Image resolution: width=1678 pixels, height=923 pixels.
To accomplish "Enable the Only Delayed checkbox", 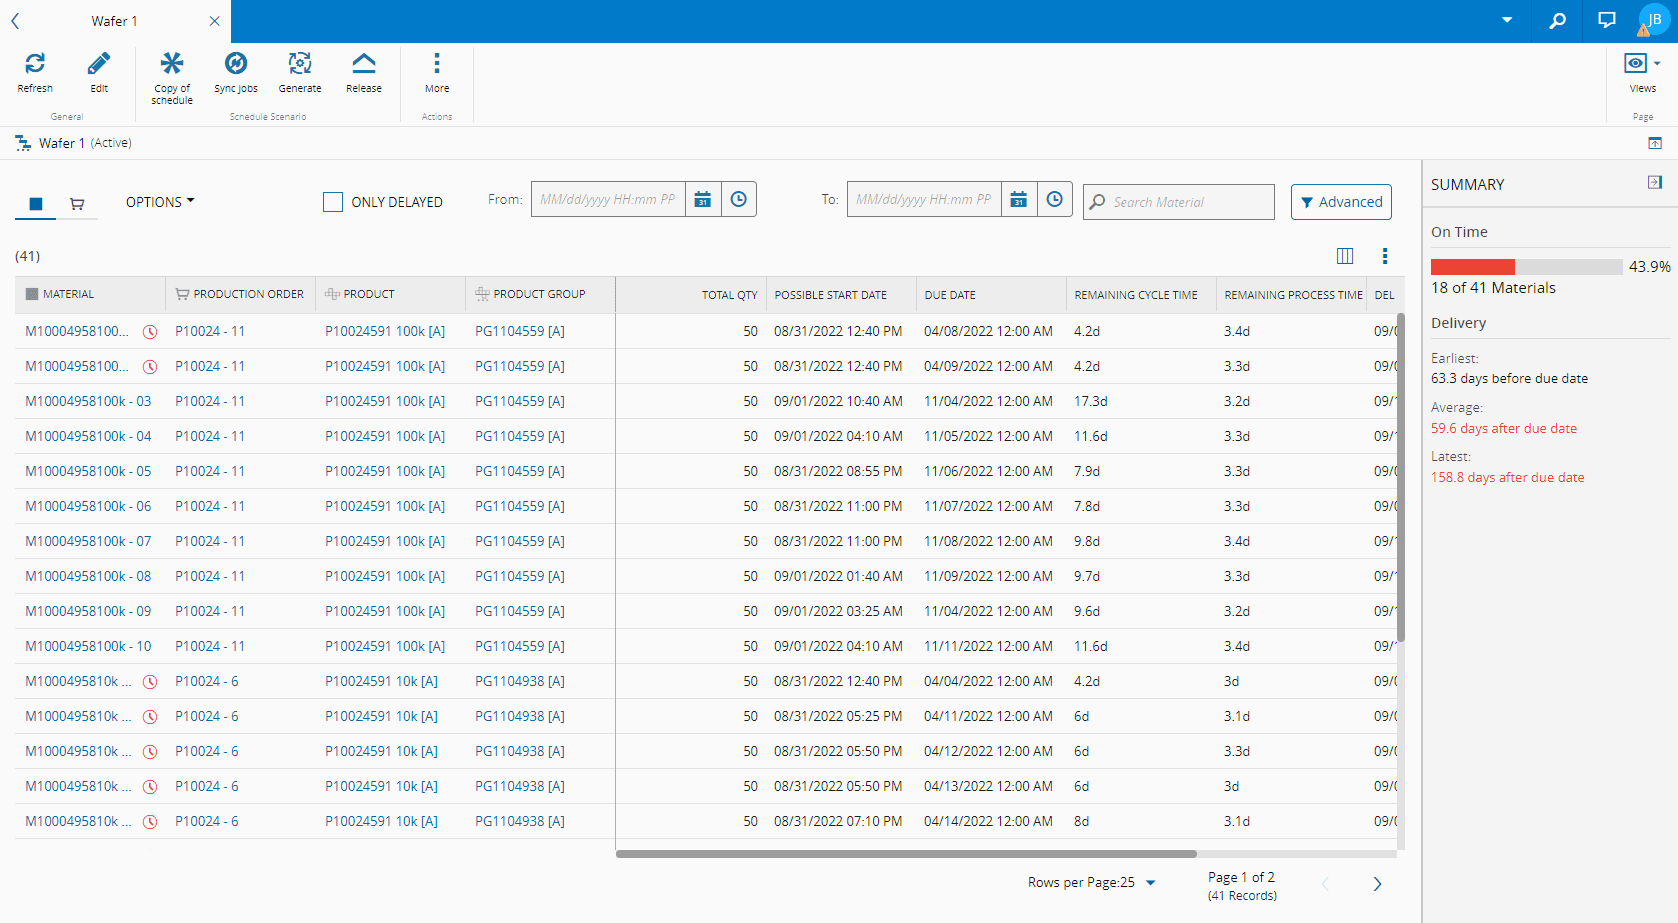I will pos(333,202).
